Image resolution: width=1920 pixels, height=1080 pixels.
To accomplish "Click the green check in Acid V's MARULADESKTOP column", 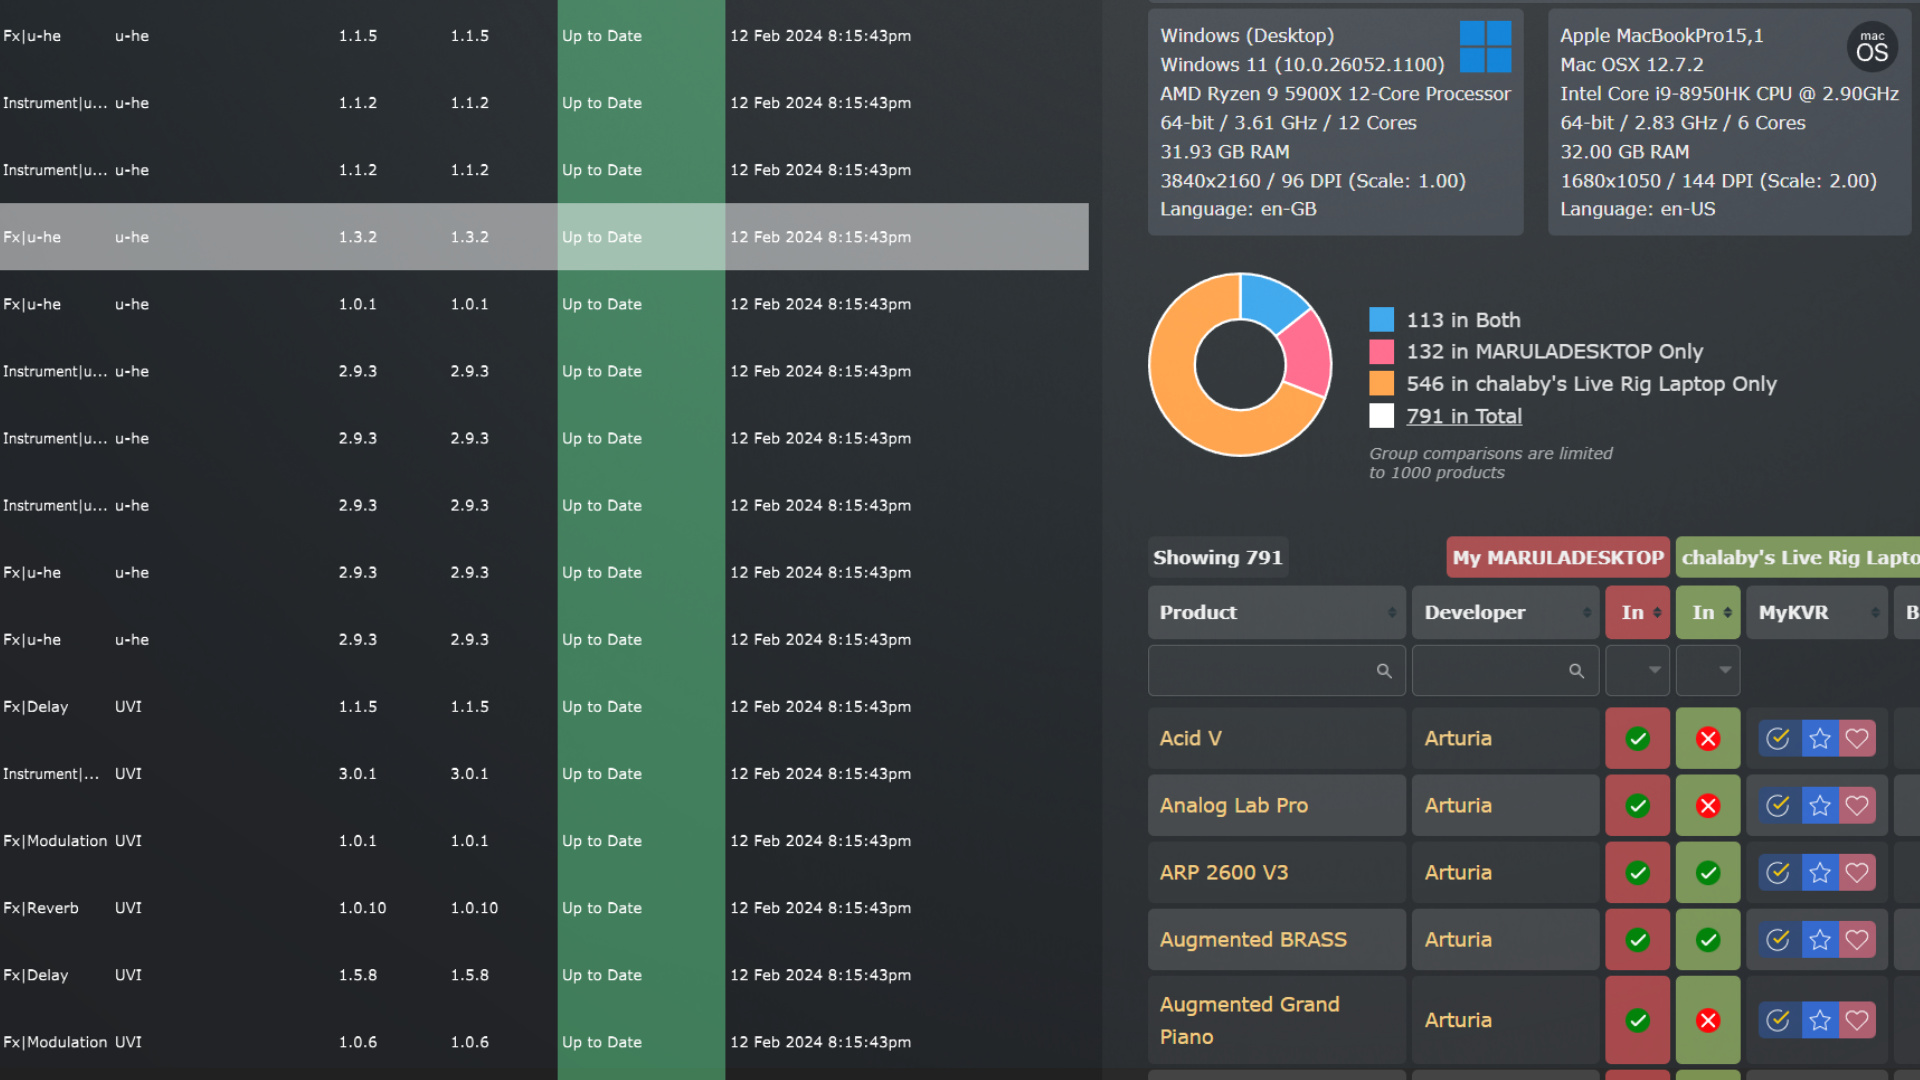I will (1638, 739).
